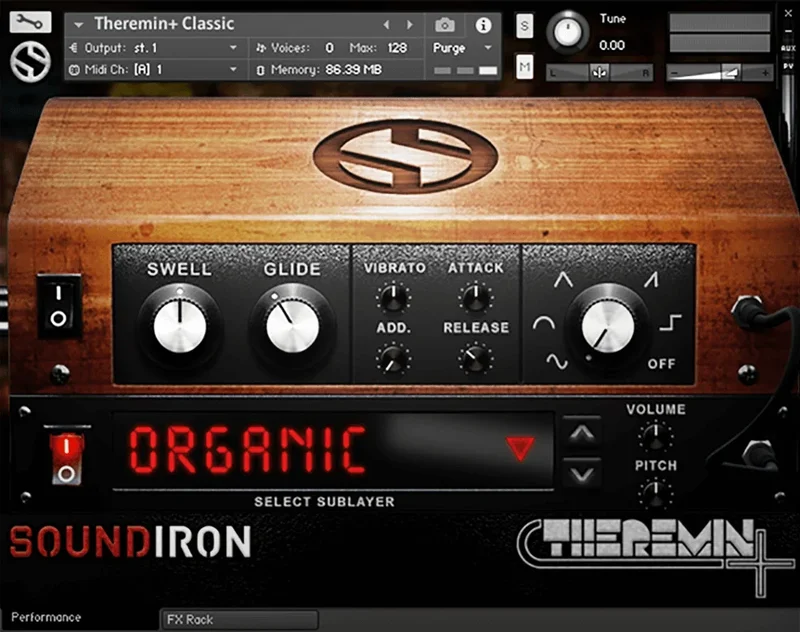The width and height of the screenshot is (800, 632).
Task: Click the Soundiron S logo icon
Action: (31, 62)
